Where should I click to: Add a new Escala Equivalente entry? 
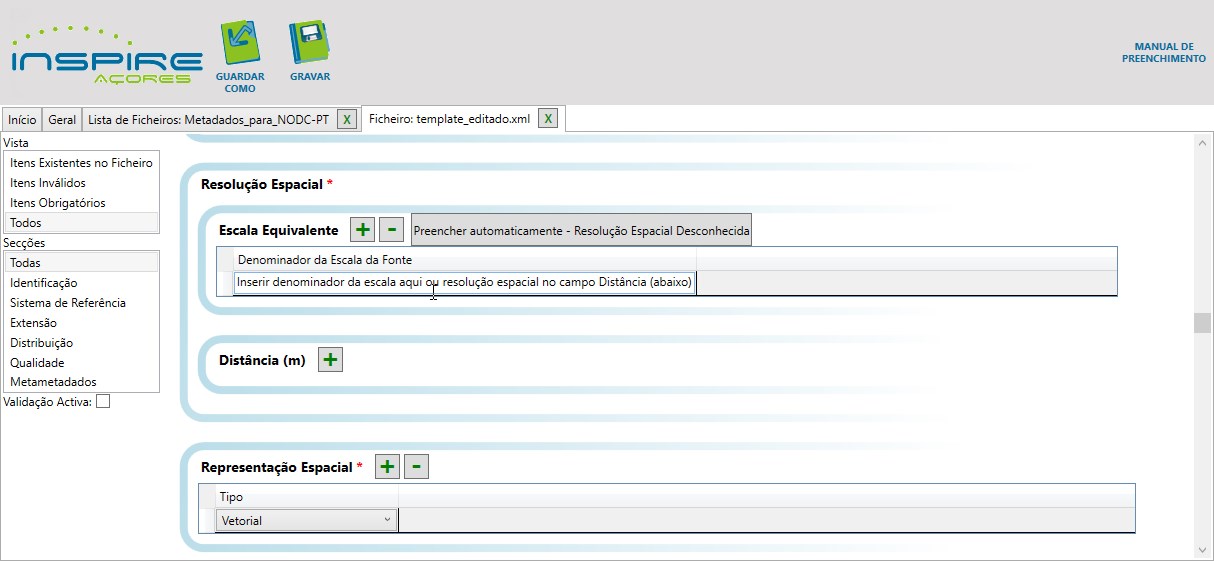click(x=363, y=230)
